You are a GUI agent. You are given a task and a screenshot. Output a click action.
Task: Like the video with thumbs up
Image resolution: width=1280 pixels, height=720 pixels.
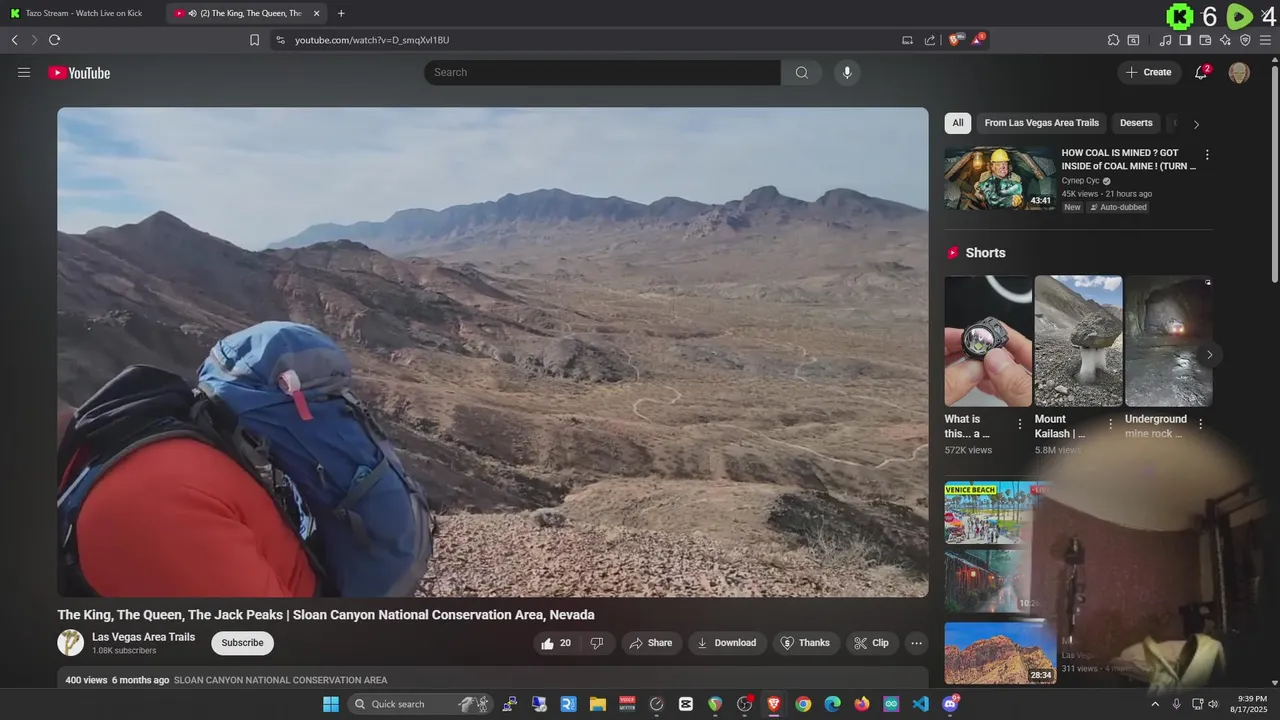pyautogui.click(x=558, y=643)
